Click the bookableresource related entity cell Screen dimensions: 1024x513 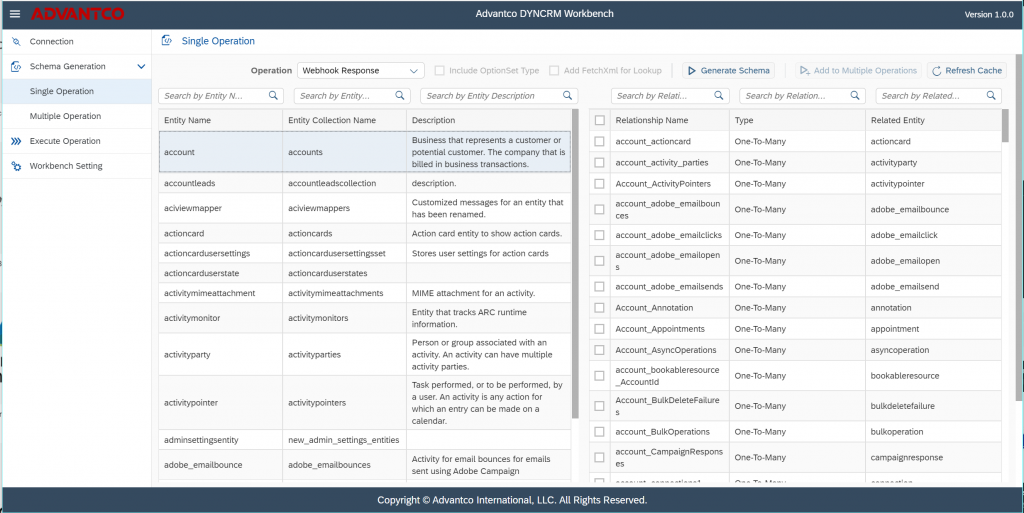click(x=933, y=376)
